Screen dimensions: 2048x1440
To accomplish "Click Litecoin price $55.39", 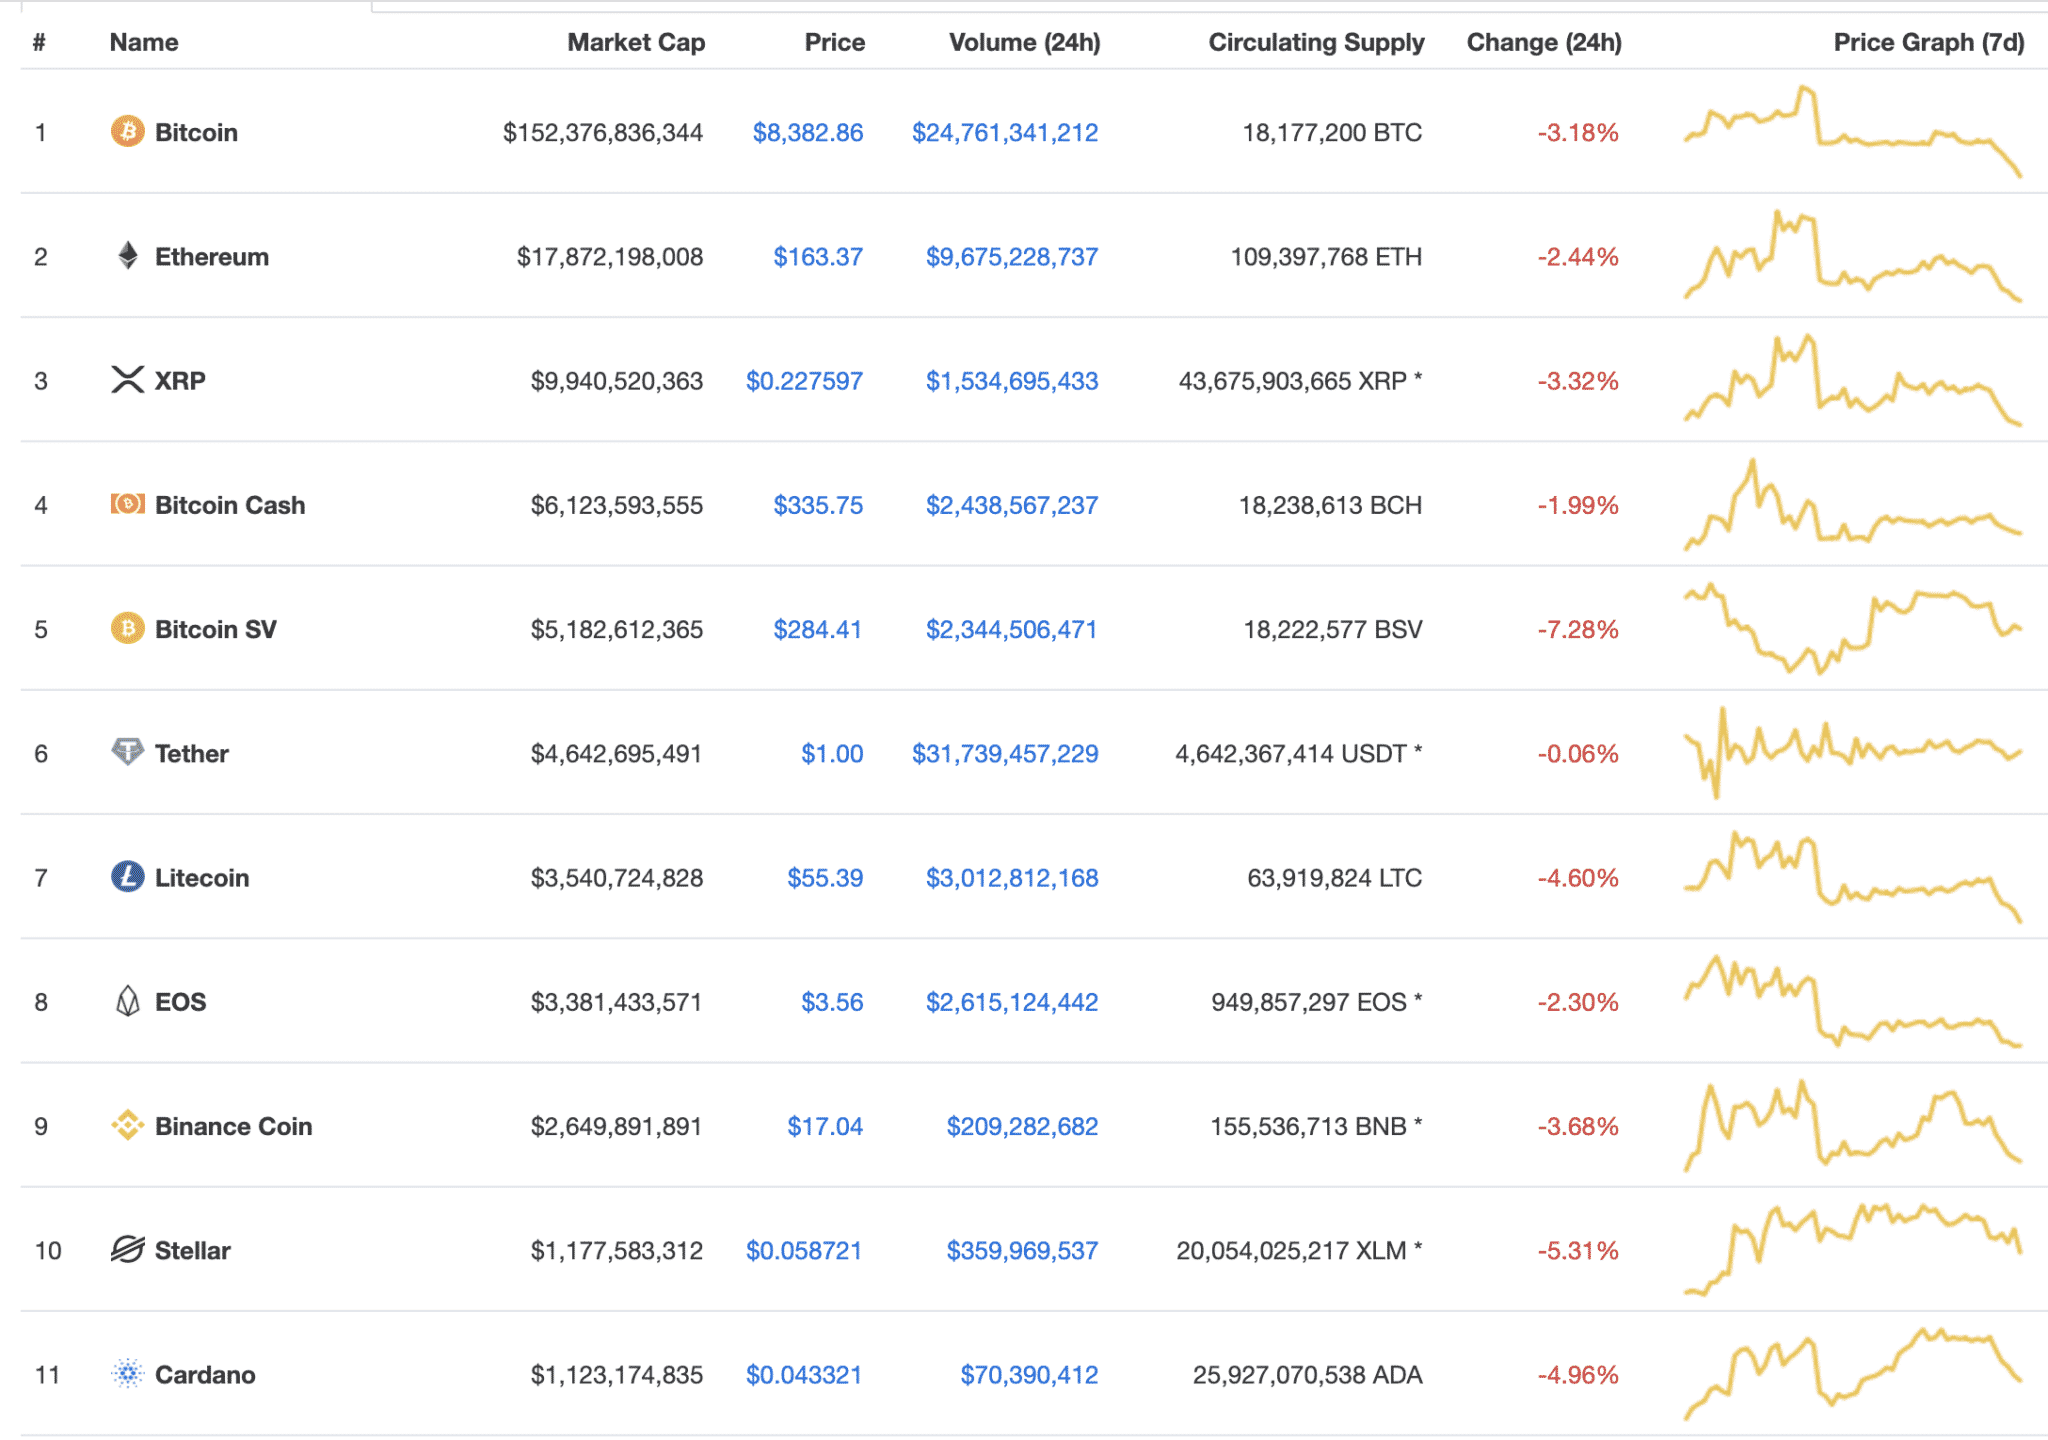I will (825, 878).
